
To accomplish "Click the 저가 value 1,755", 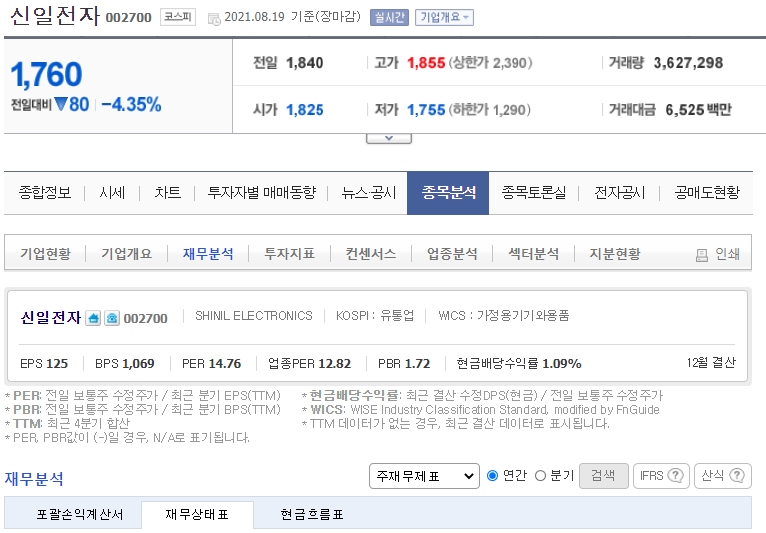I will [426, 110].
